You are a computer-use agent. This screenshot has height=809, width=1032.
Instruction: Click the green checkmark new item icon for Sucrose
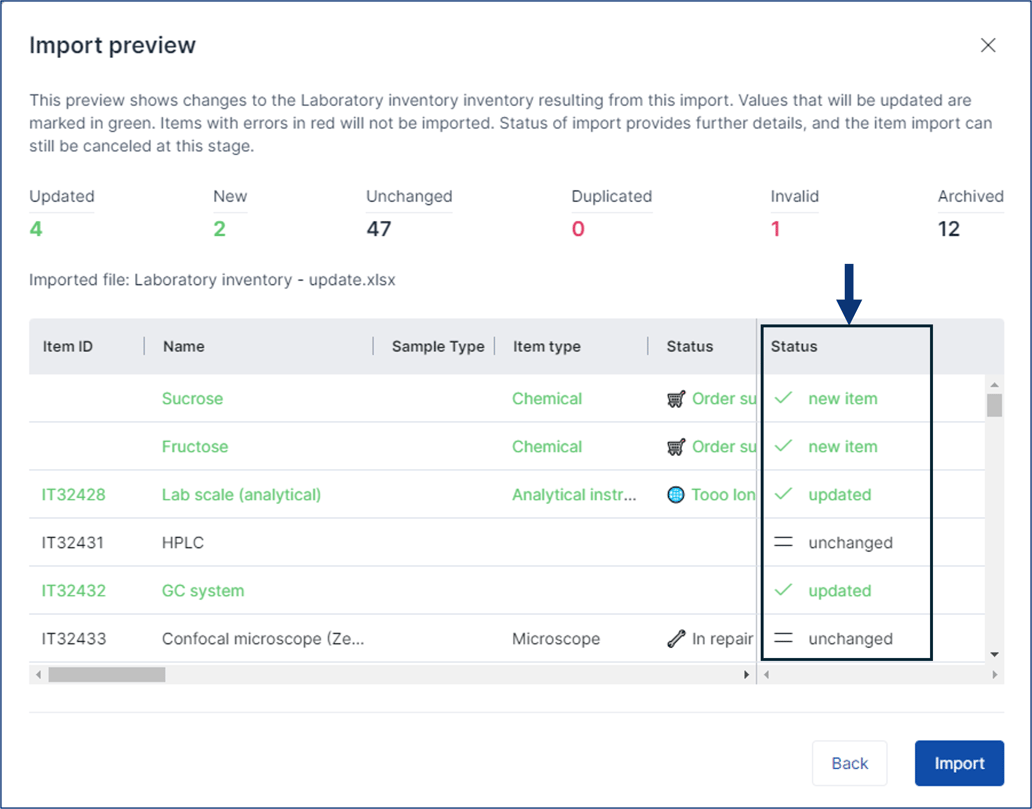[784, 398]
